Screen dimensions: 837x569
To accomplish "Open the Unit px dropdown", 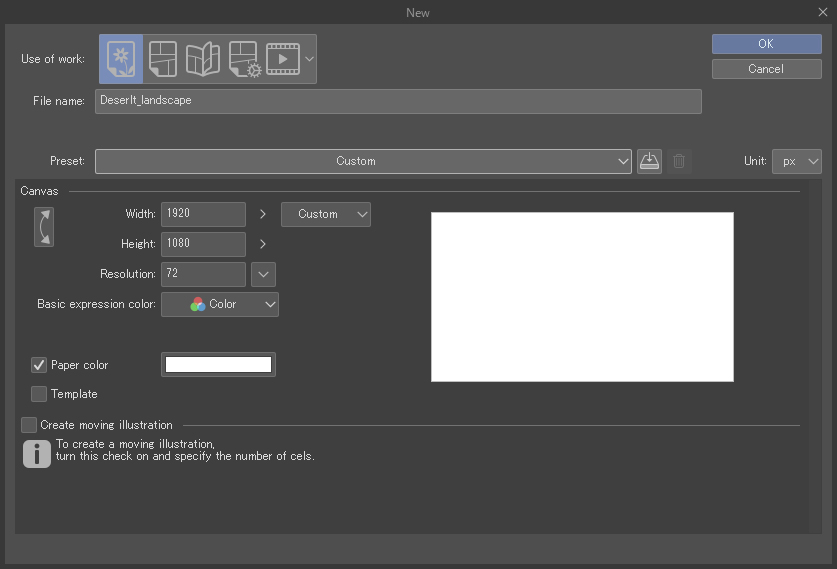I will [x=797, y=161].
